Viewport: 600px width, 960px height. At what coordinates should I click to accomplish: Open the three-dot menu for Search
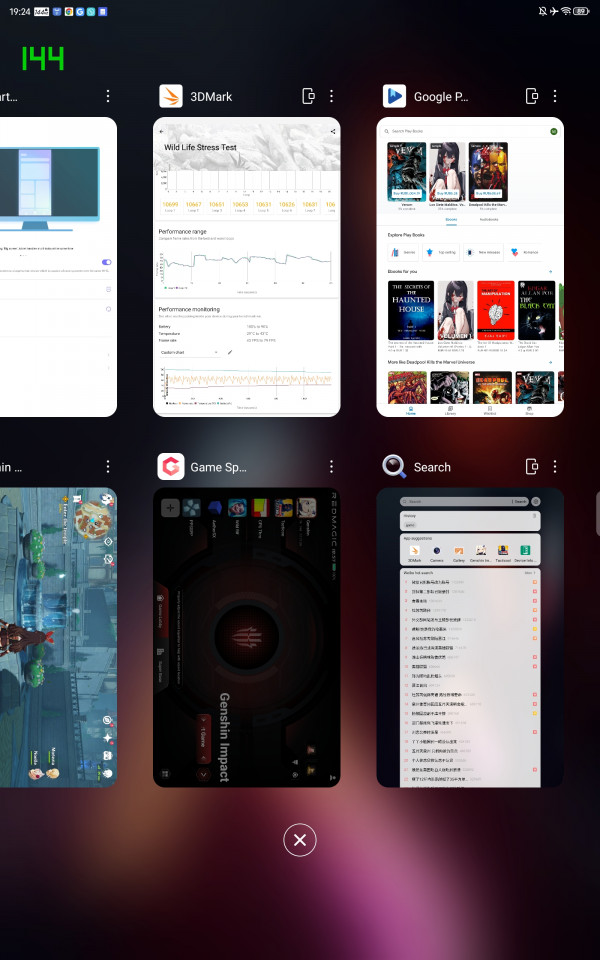pos(555,467)
